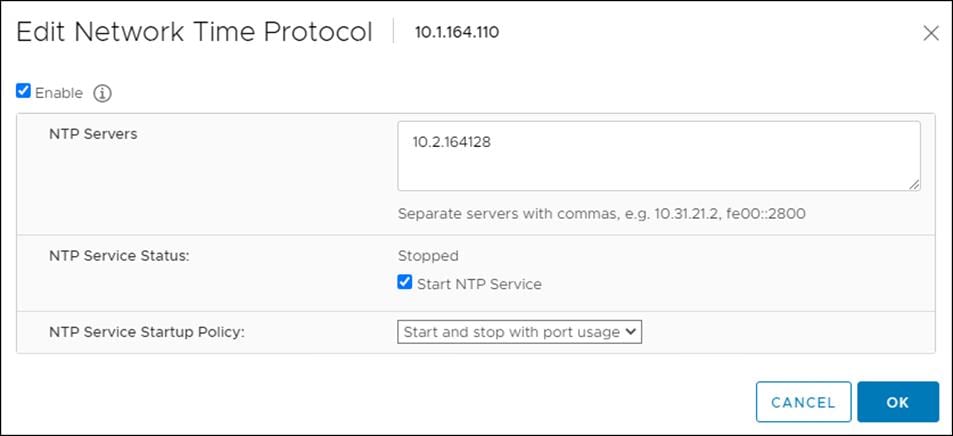
Task: Click the Stopped service status text
Action: click(428, 256)
